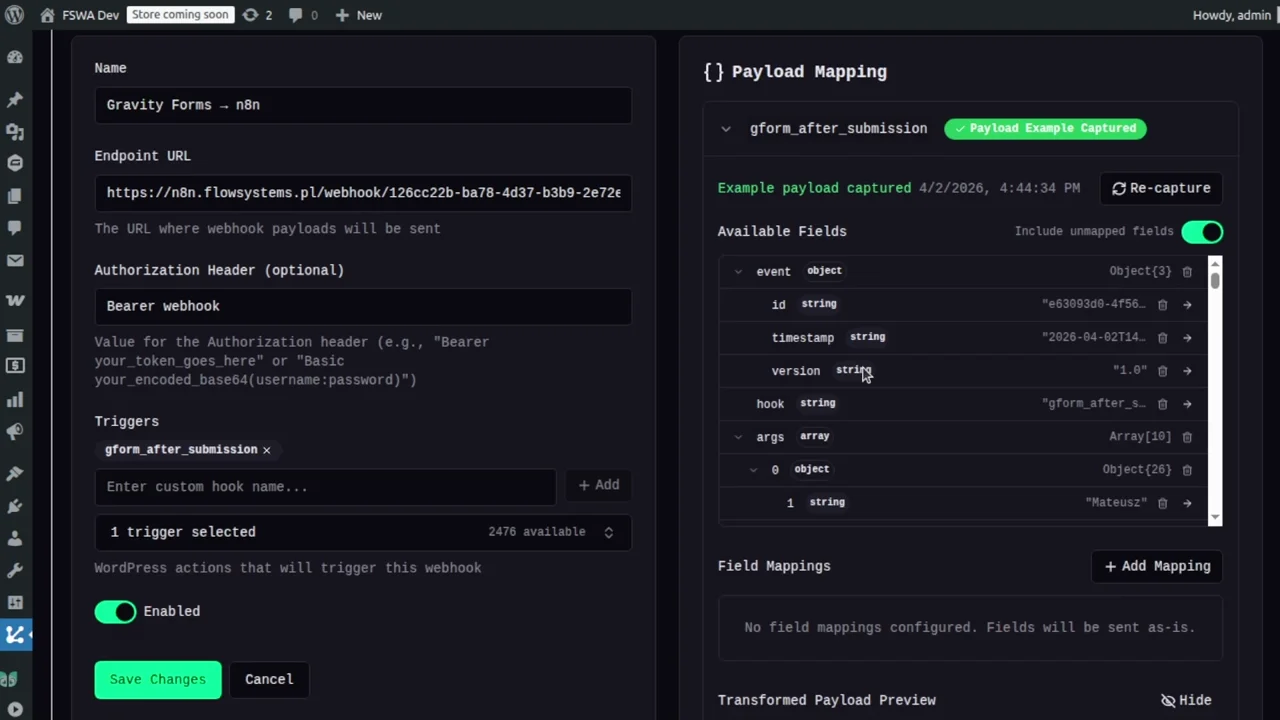
Task: Click the Store coming soon badge
Action: [181, 15]
